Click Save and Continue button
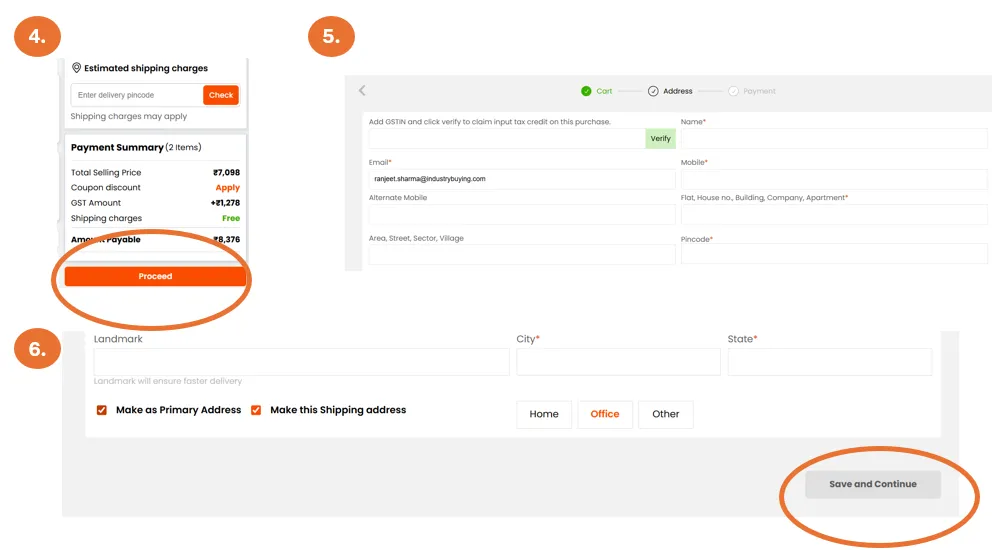The image size is (992, 550). pos(873,484)
